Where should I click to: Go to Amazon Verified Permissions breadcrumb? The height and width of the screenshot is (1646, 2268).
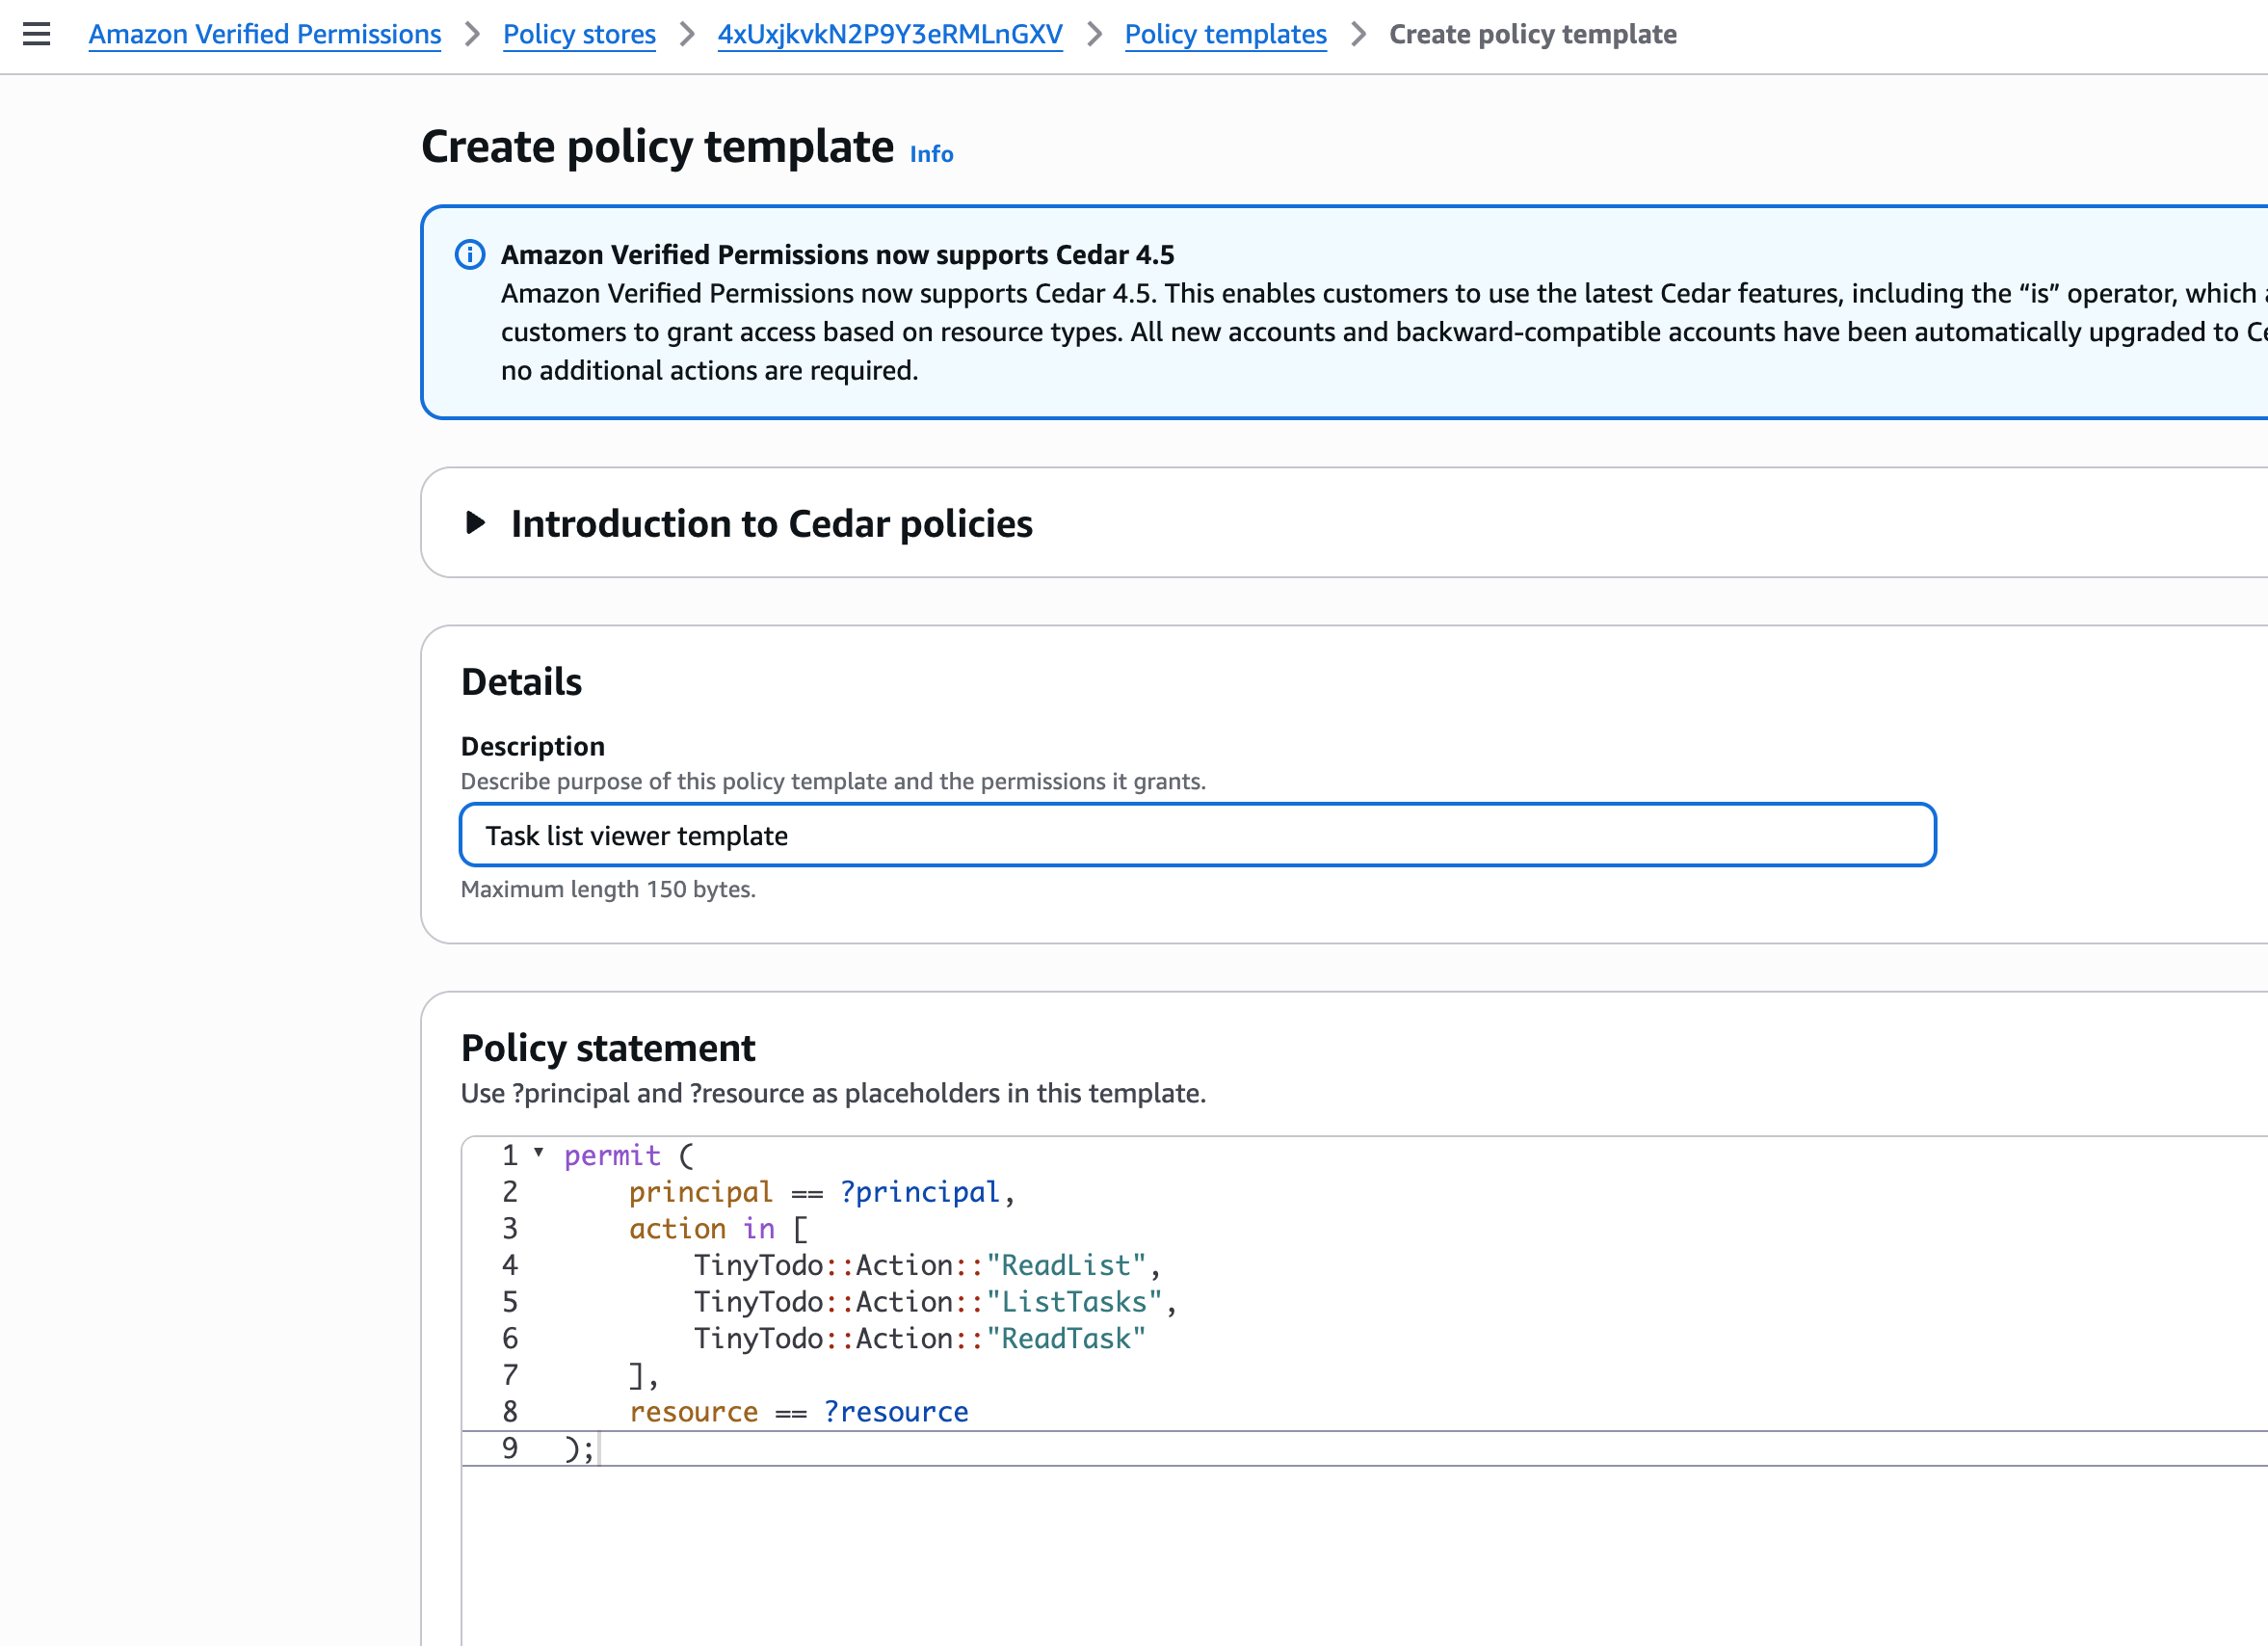264,34
